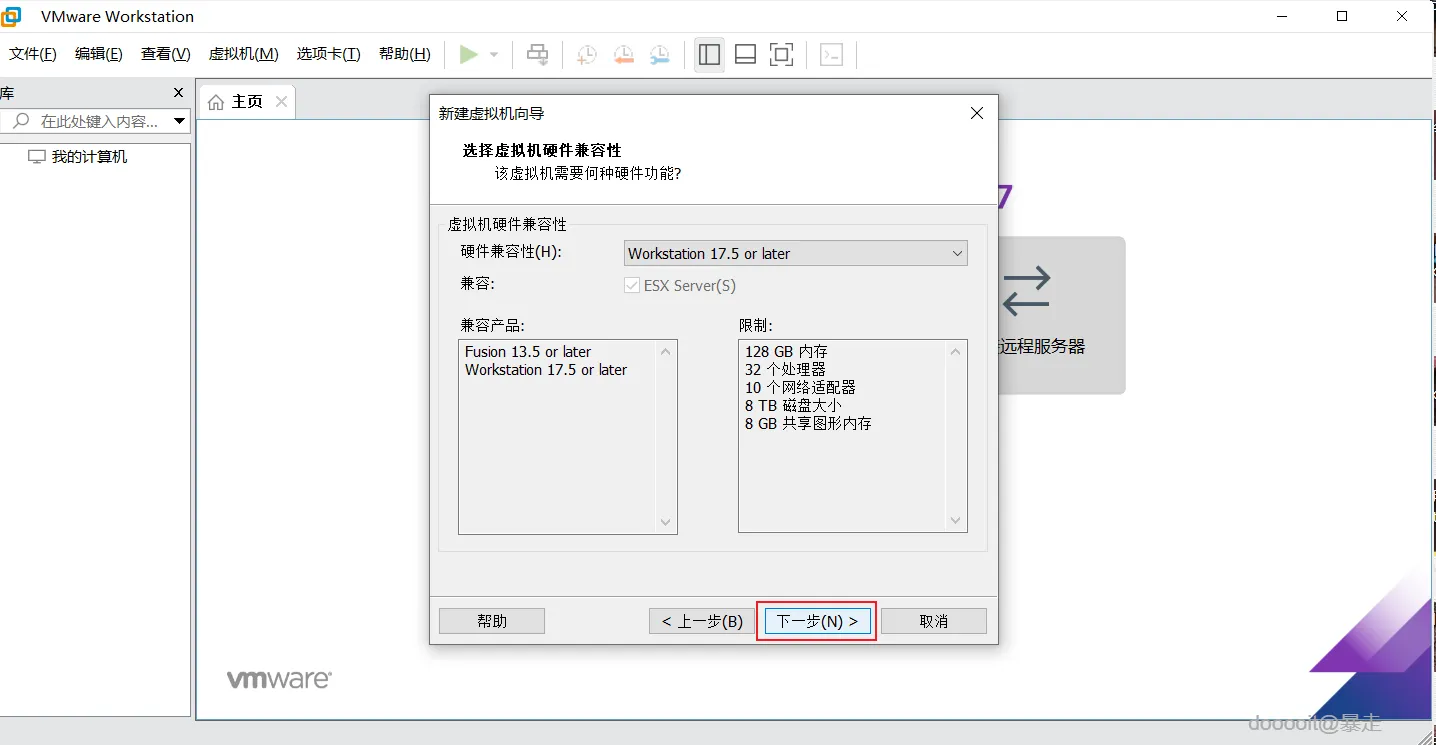Expand the power-on options dropdown arrow
Image resolution: width=1436 pixels, height=745 pixels.
(494, 54)
